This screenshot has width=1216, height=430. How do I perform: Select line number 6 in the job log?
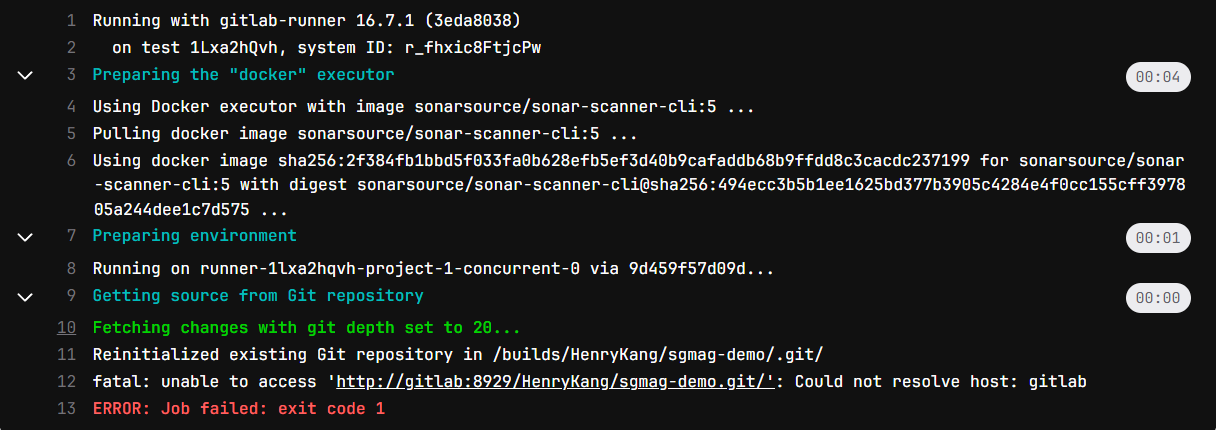[x=71, y=160]
